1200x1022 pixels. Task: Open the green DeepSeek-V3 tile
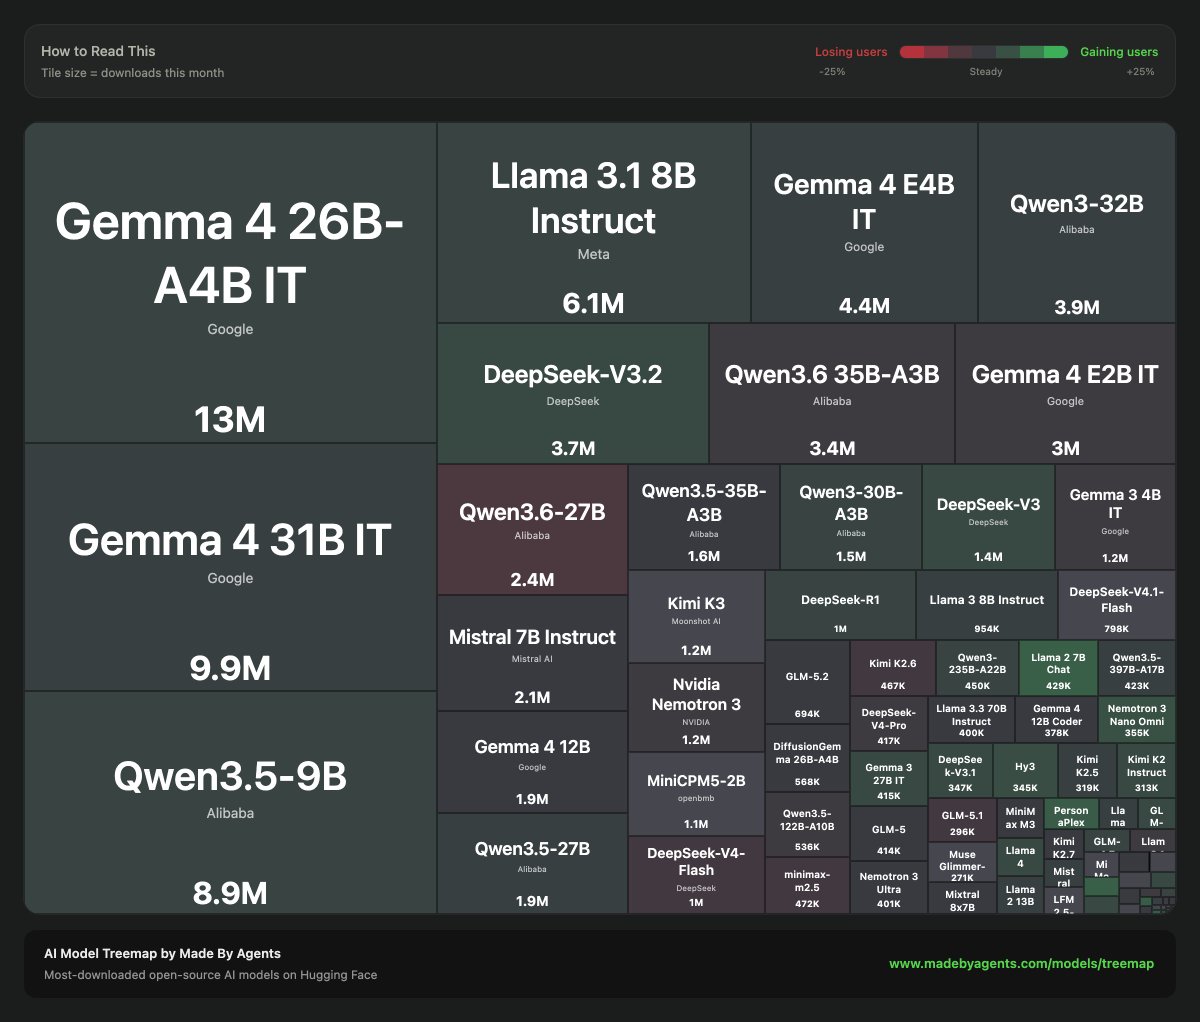pos(988,517)
